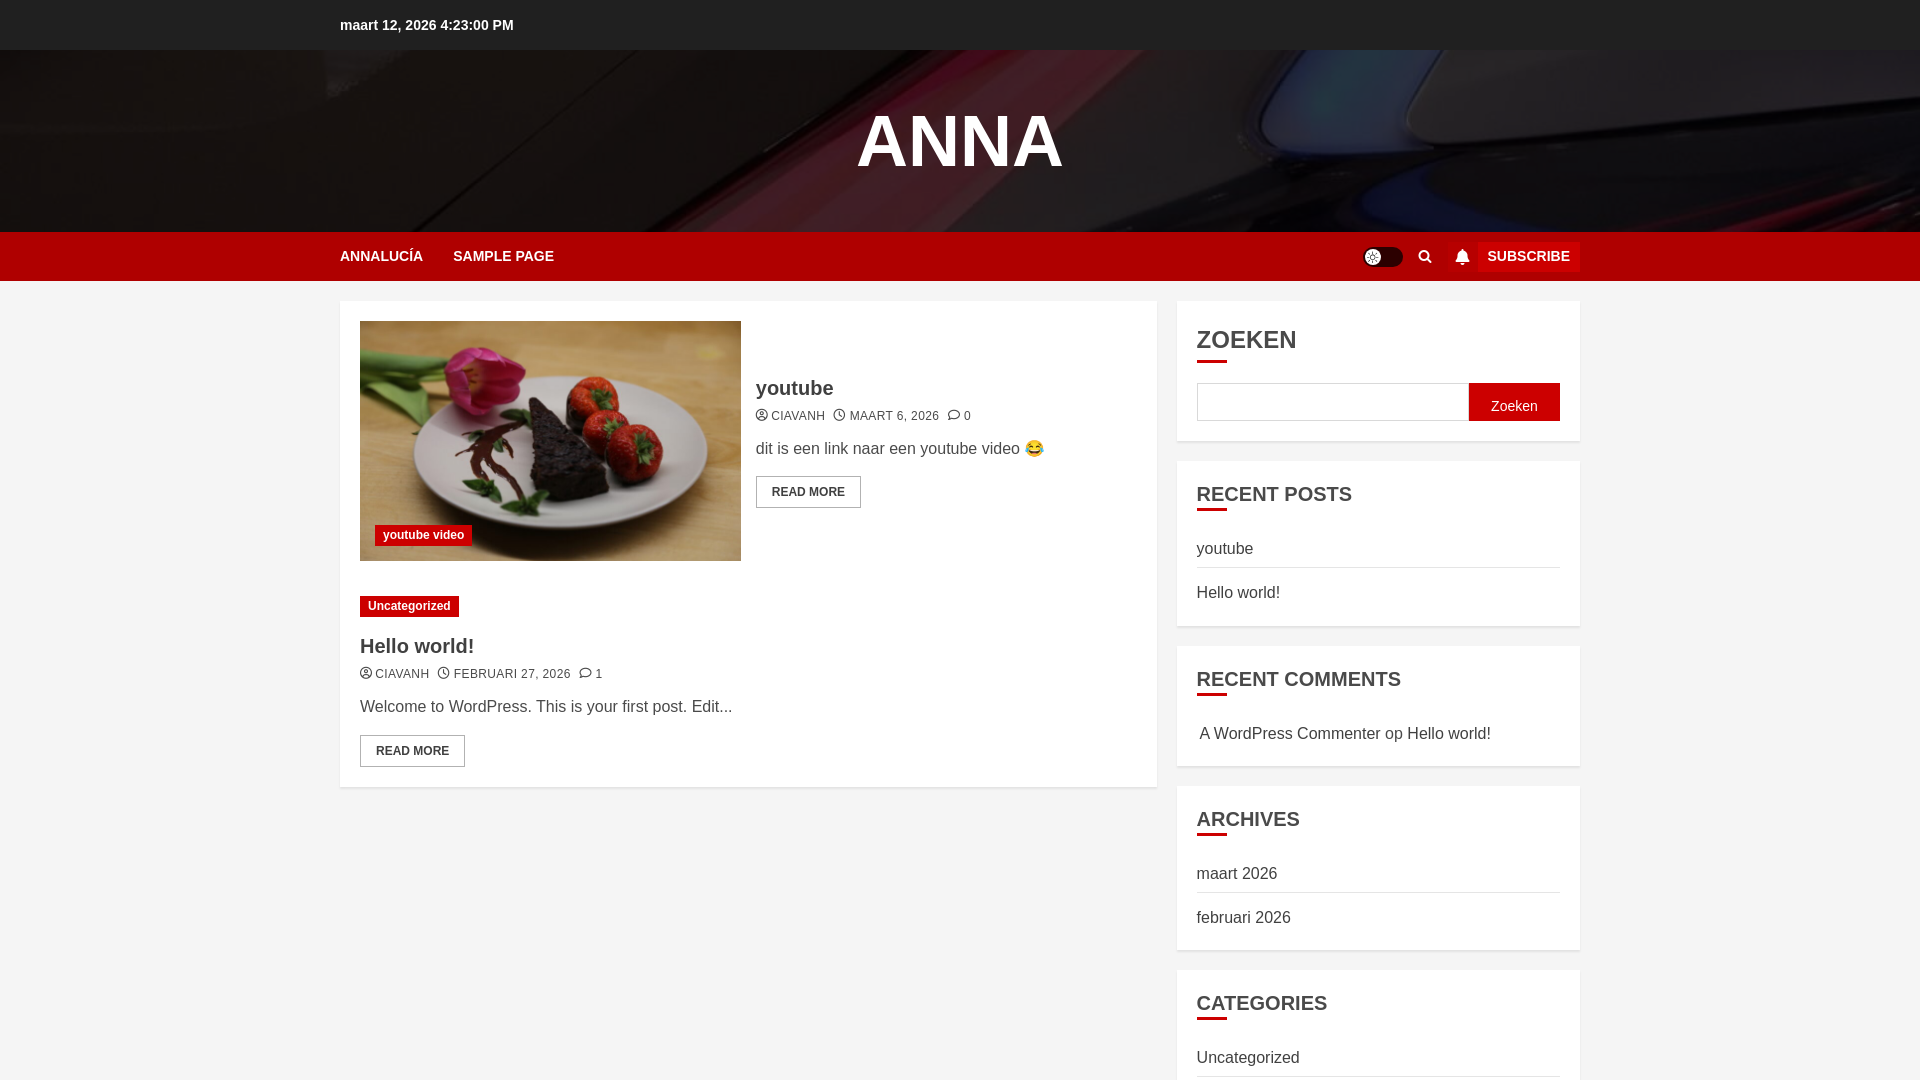Click the red Zoeken button

1514,402
